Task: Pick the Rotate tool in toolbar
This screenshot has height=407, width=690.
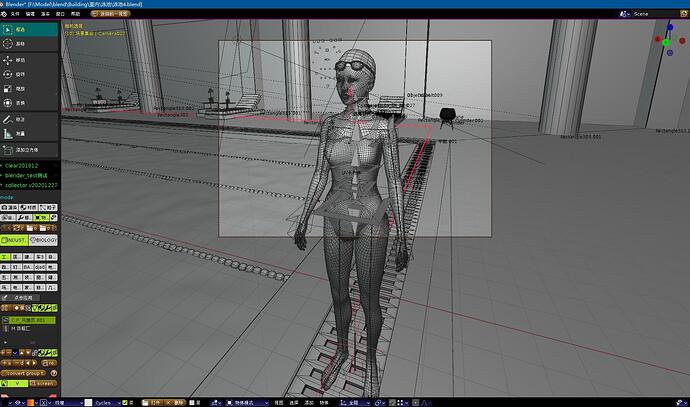Action: click(x=29, y=74)
